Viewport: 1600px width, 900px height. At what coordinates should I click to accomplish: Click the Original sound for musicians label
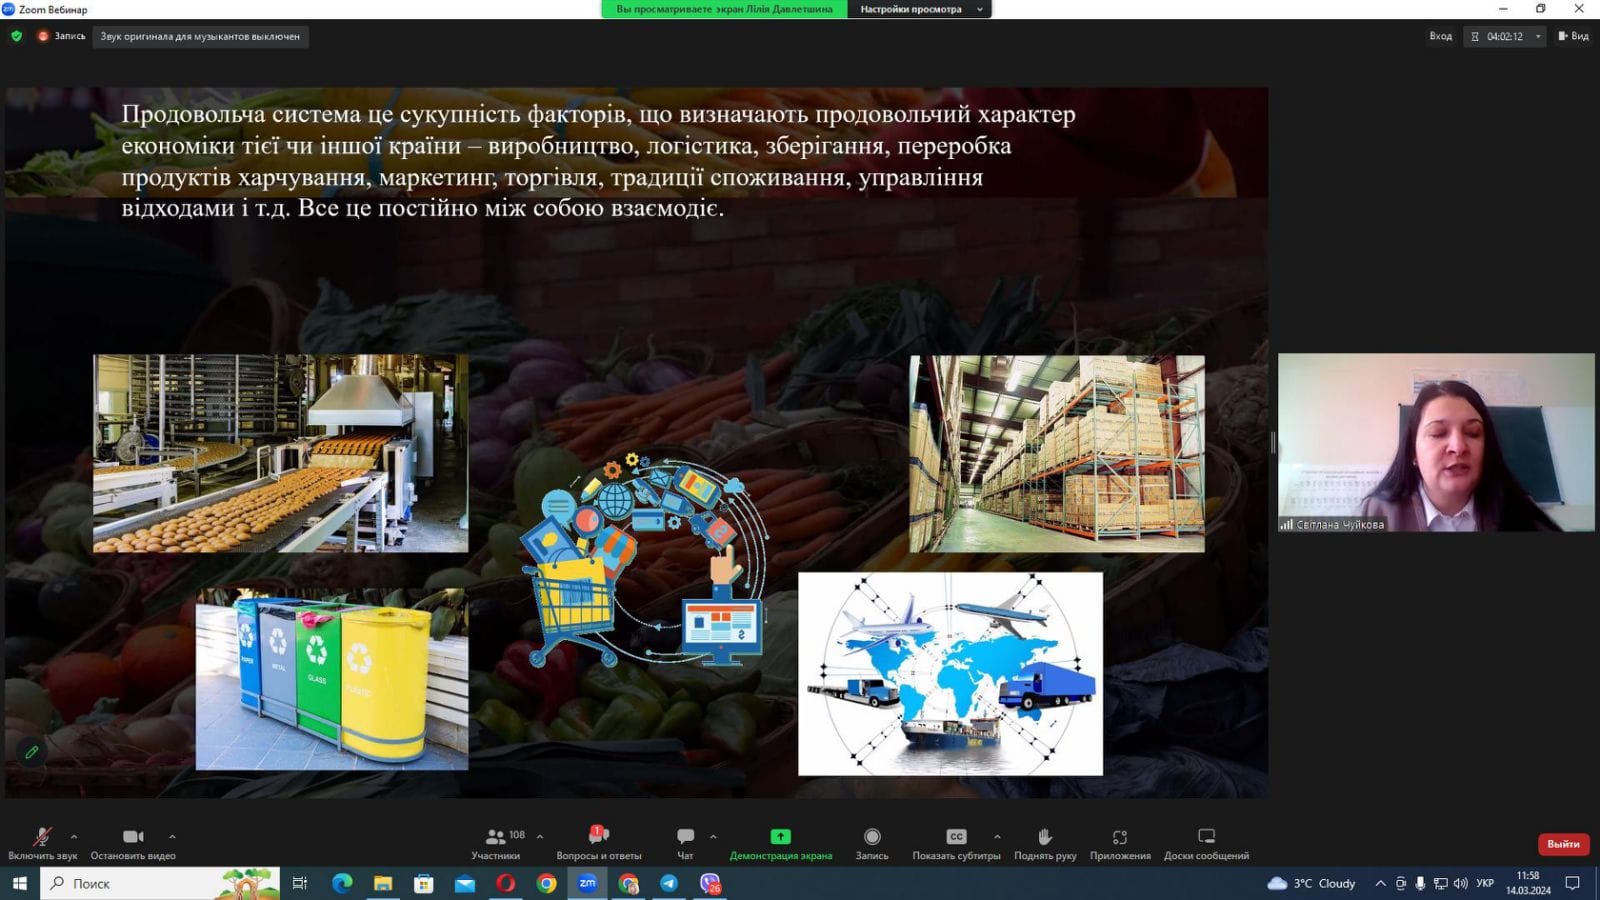[200, 37]
